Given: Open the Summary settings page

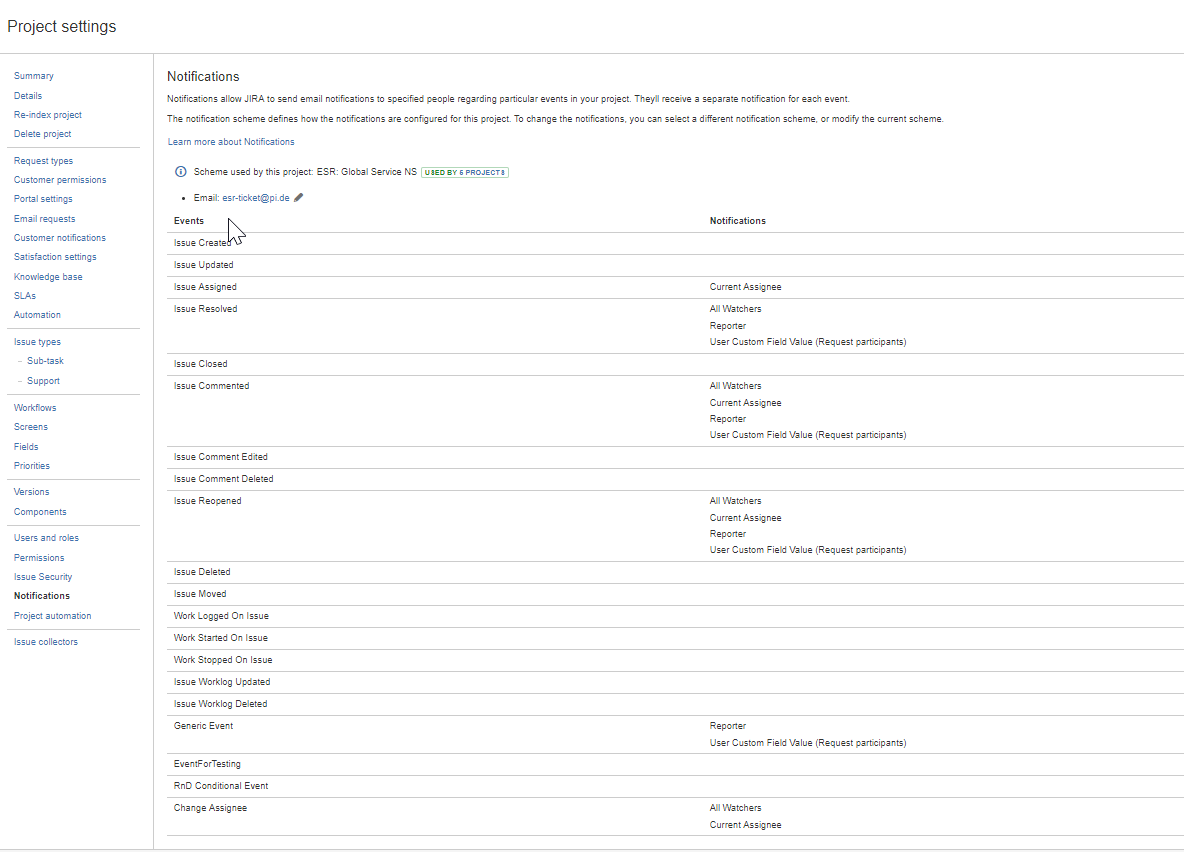Looking at the screenshot, I should click(34, 76).
